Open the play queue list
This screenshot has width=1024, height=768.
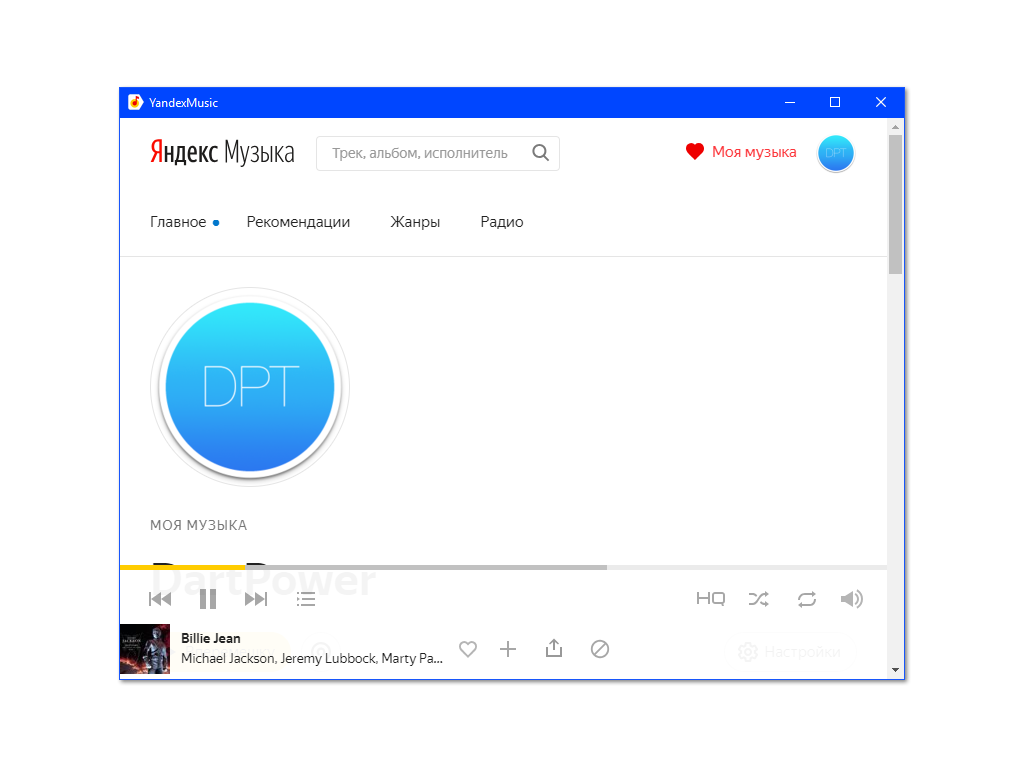tap(306, 599)
